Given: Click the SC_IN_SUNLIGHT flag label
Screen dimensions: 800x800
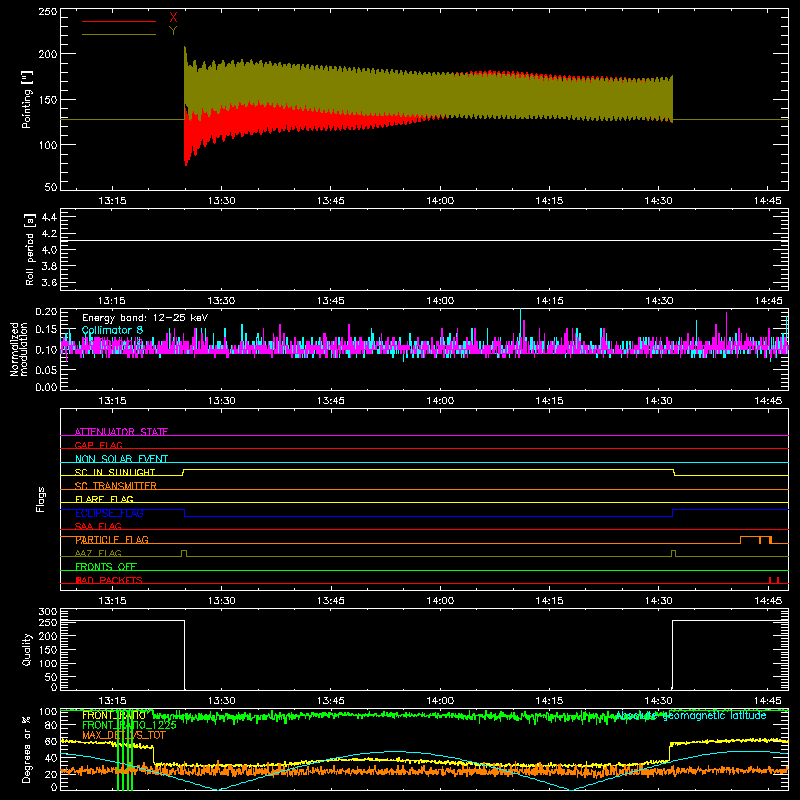Looking at the screenshot, I should coord(115,472).
